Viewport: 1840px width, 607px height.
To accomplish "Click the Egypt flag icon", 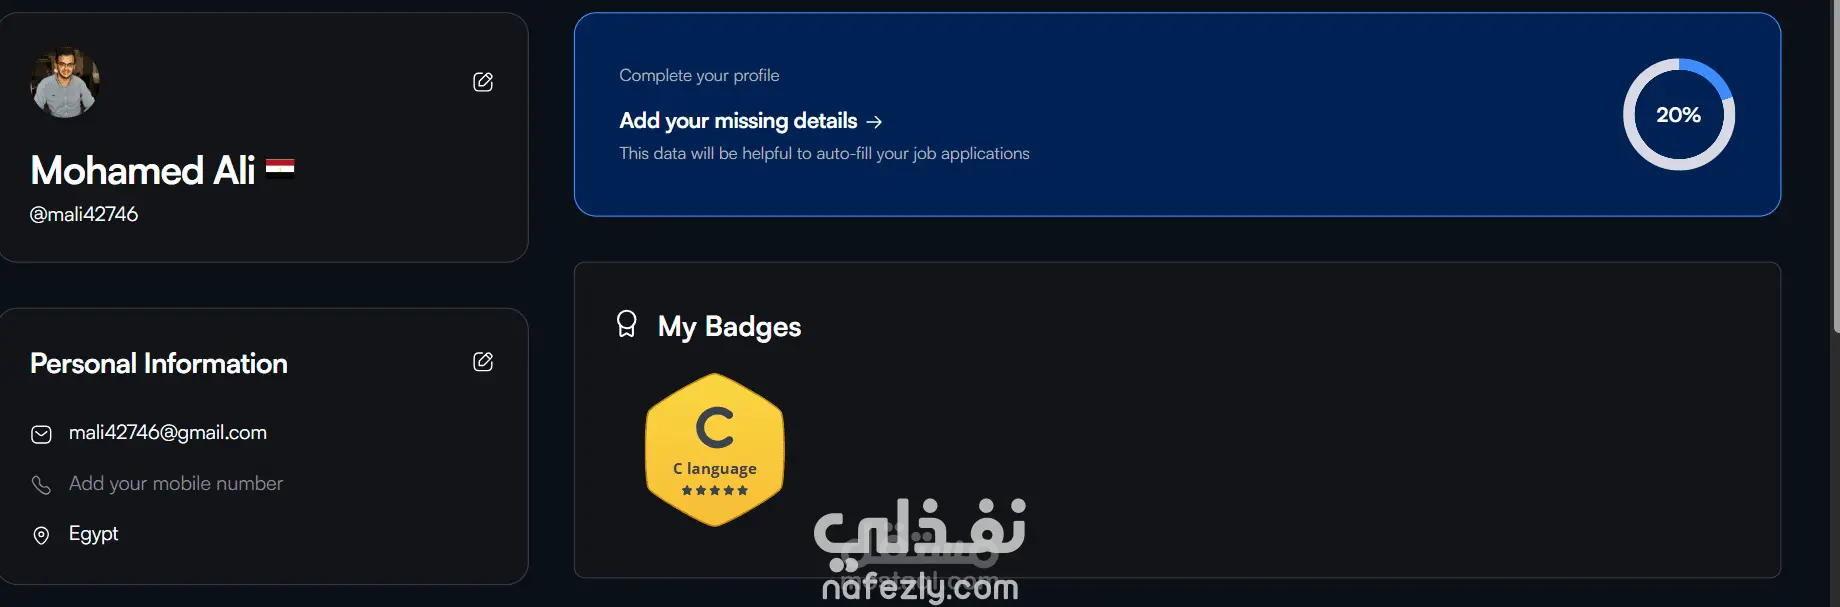I will pos(280,167).
